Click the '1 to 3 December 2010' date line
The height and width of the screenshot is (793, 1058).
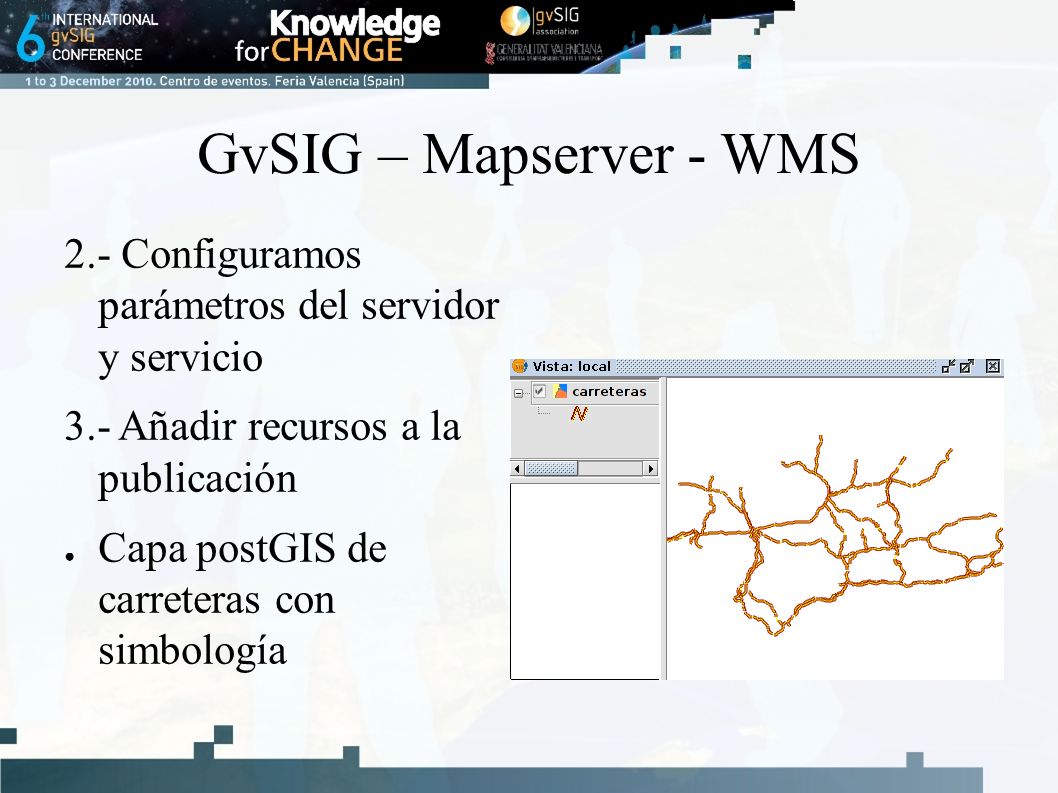(x=215, y=81)
